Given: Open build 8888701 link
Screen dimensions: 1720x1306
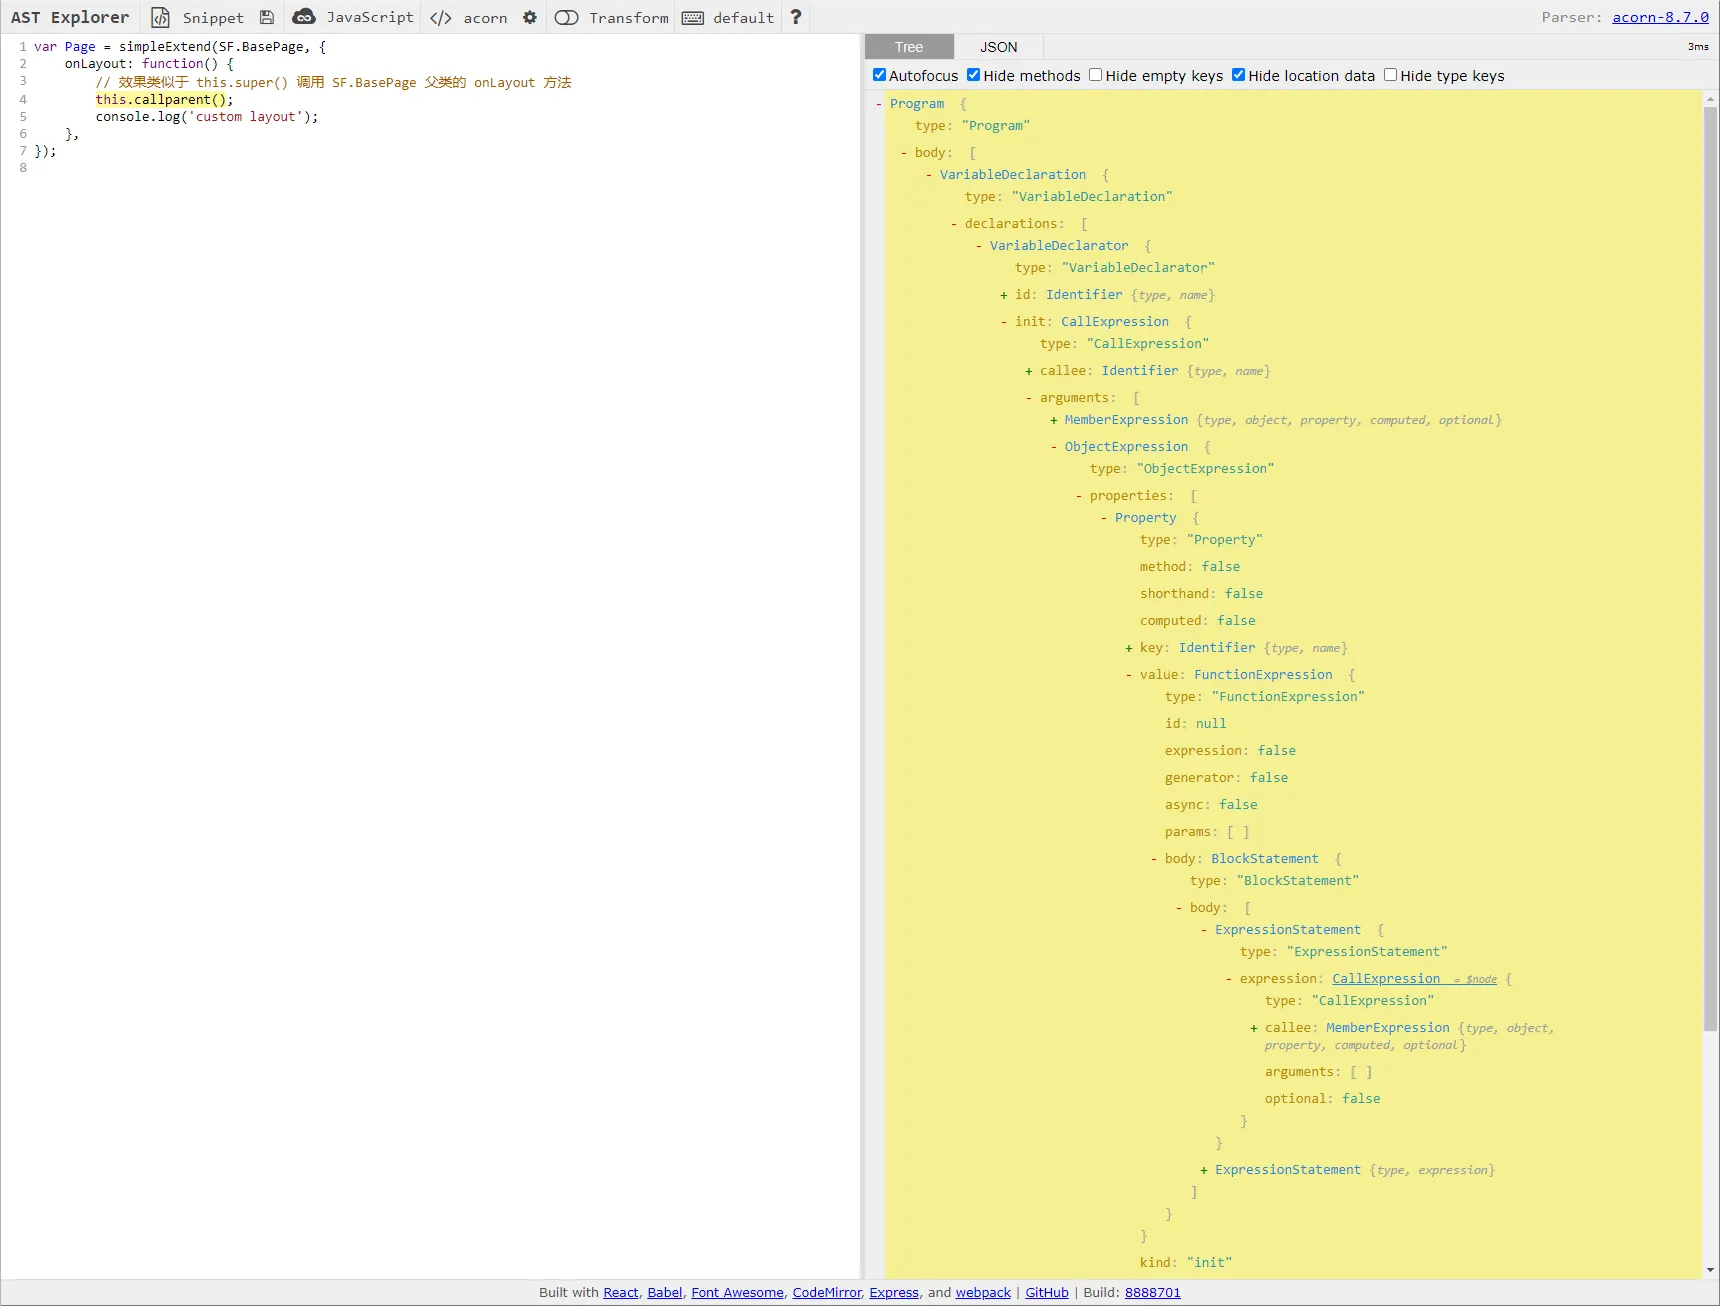Looking at the screenshot, I should pyautogui.click(x=1152, y=1293).
